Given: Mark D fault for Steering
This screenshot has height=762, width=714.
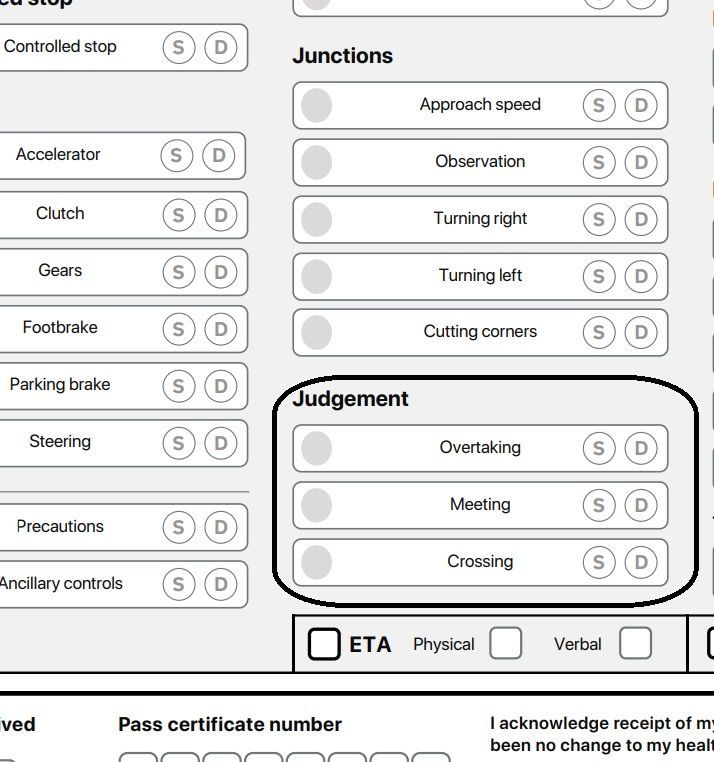Looking at the screenshot, I should pyautogui.click(x=220, y=443).
